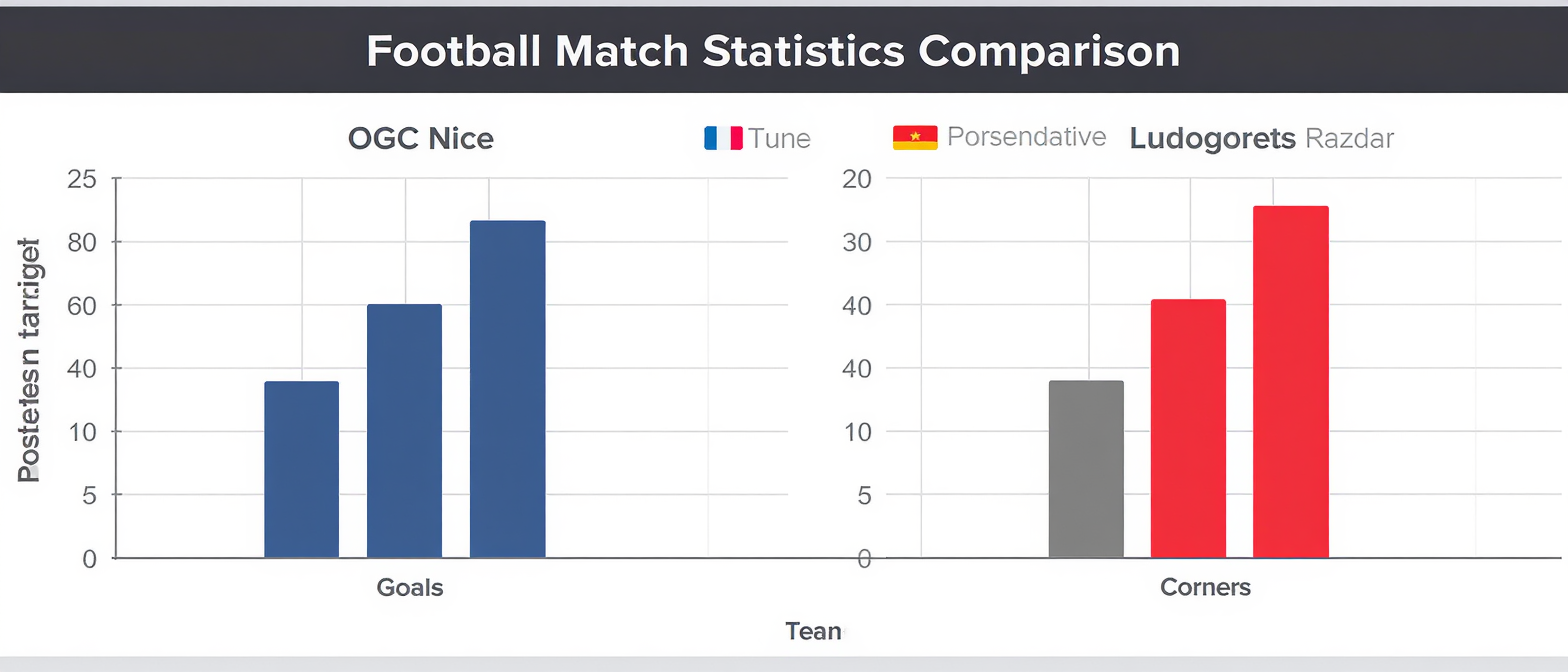1568x672 pixels.
Task: Click the French flag legend icon
Action: click(723, 138)
